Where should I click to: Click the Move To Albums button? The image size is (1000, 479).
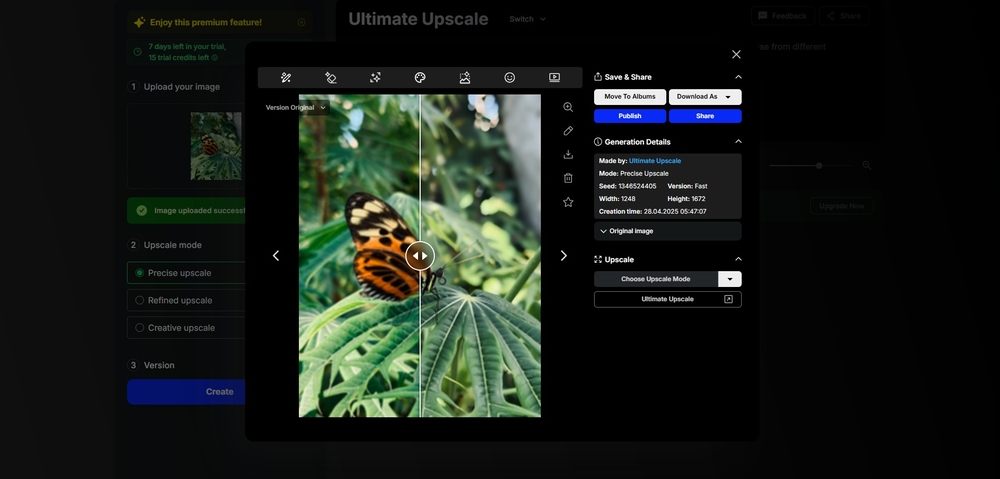click(x=630, y=97)
